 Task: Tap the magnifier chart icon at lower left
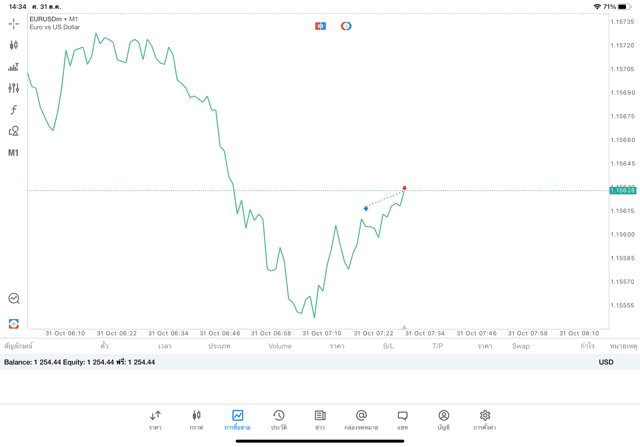tap(13, 298)
